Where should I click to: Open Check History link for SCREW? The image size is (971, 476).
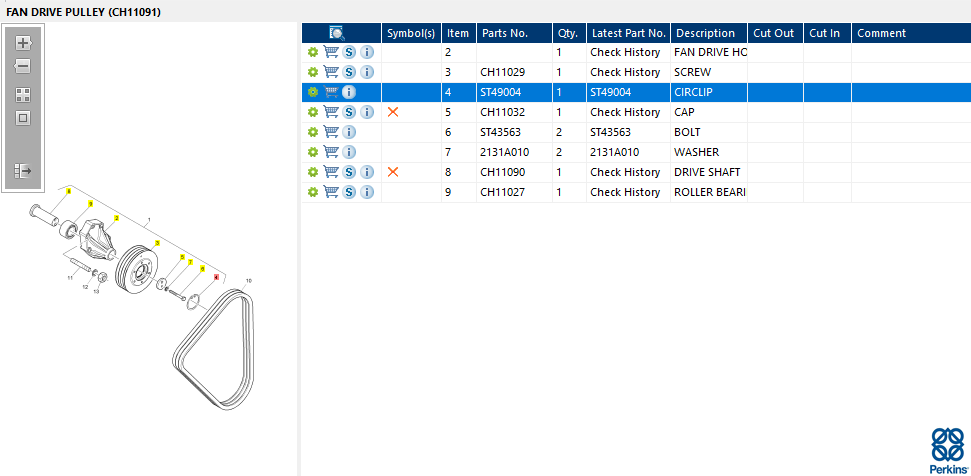tap(625, 72)
